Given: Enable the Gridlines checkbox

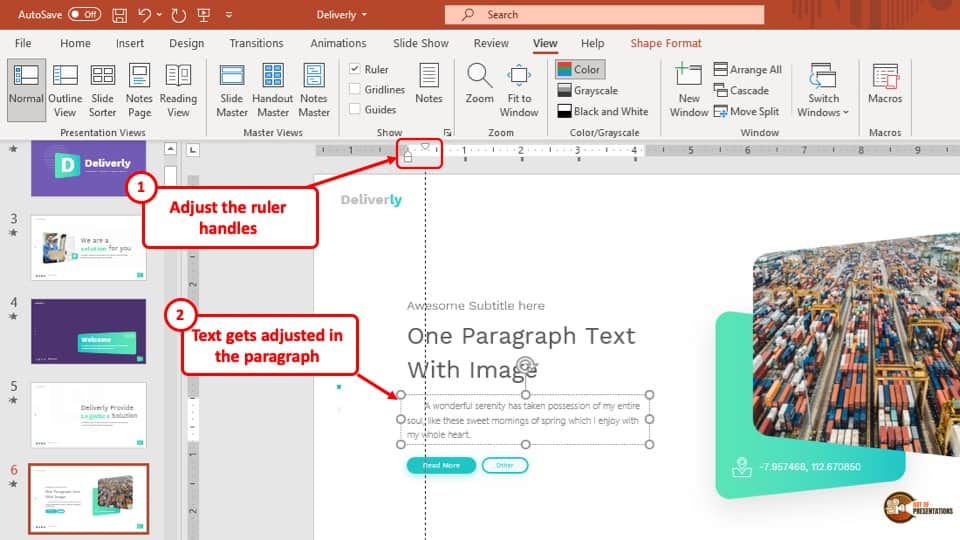Looking at the screenshot, I should click(x=354, y=89).
